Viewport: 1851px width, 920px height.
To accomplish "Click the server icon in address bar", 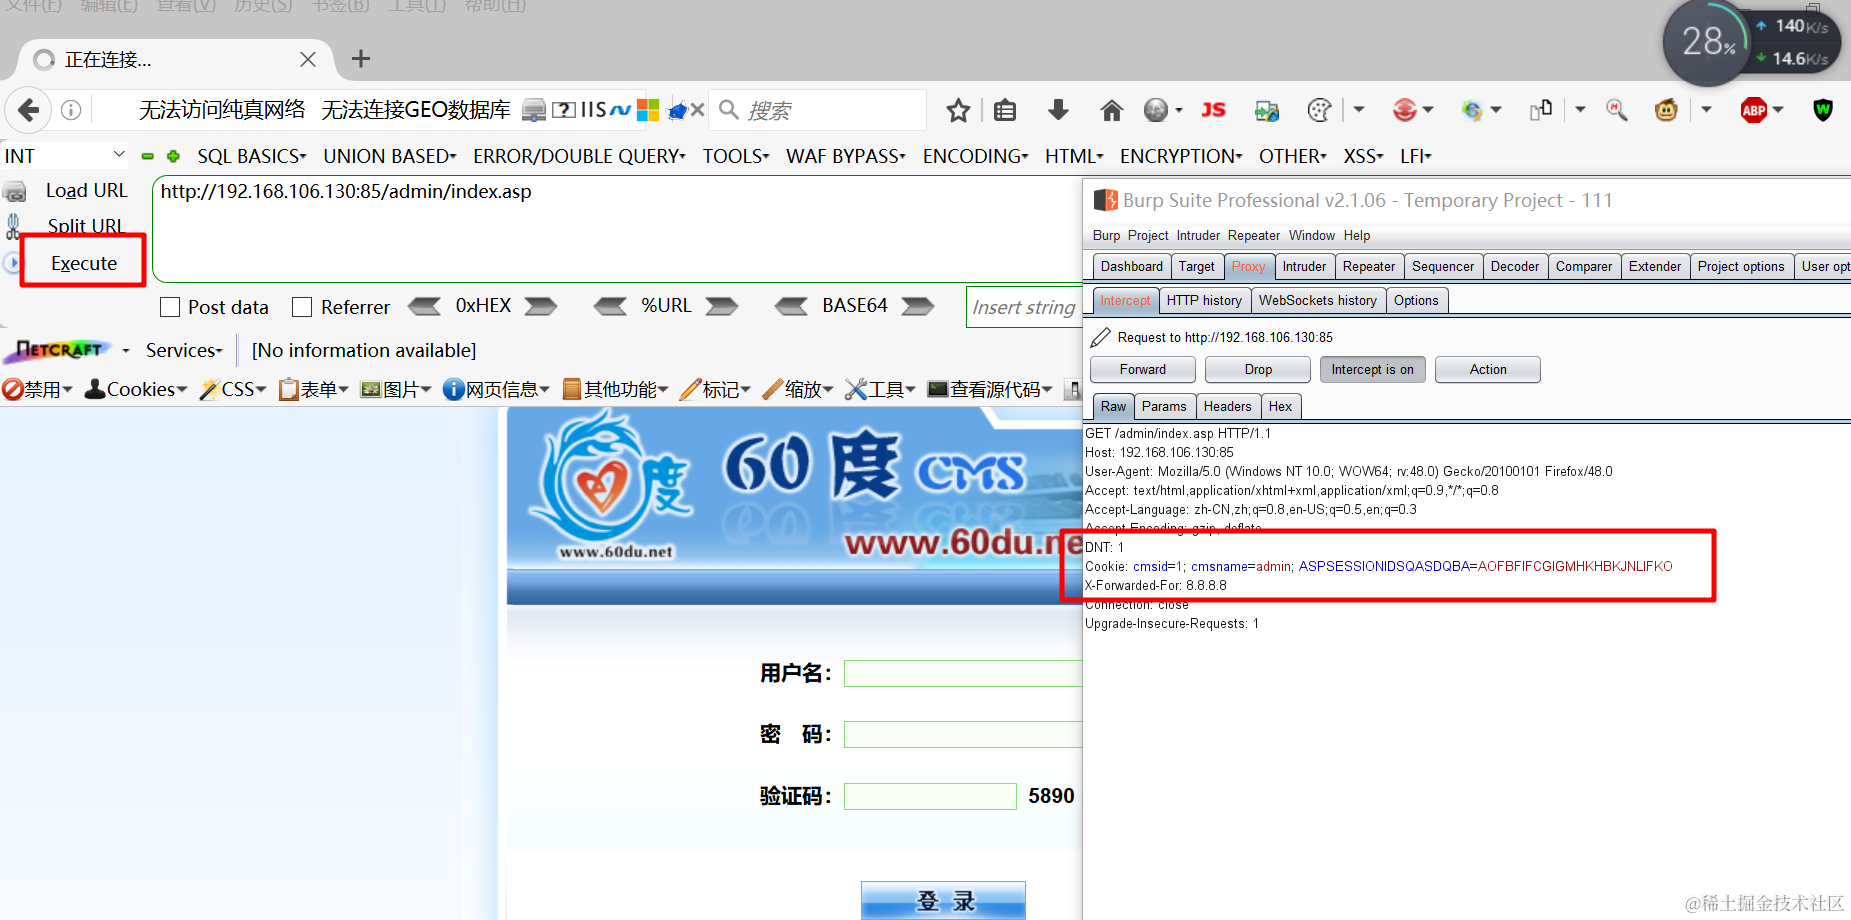I will tap(534, 110).
